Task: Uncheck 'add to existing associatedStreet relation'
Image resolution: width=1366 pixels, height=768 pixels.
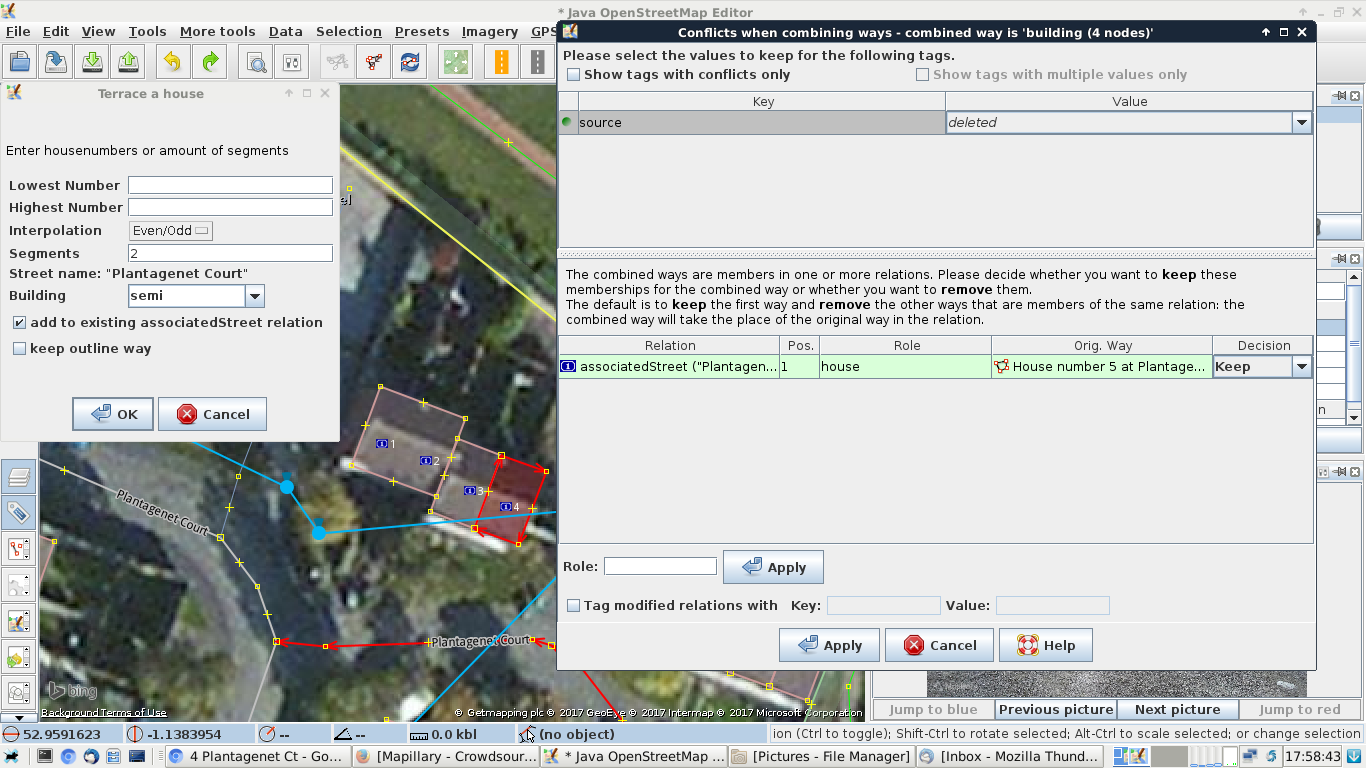Action: [x=19, y=323]
